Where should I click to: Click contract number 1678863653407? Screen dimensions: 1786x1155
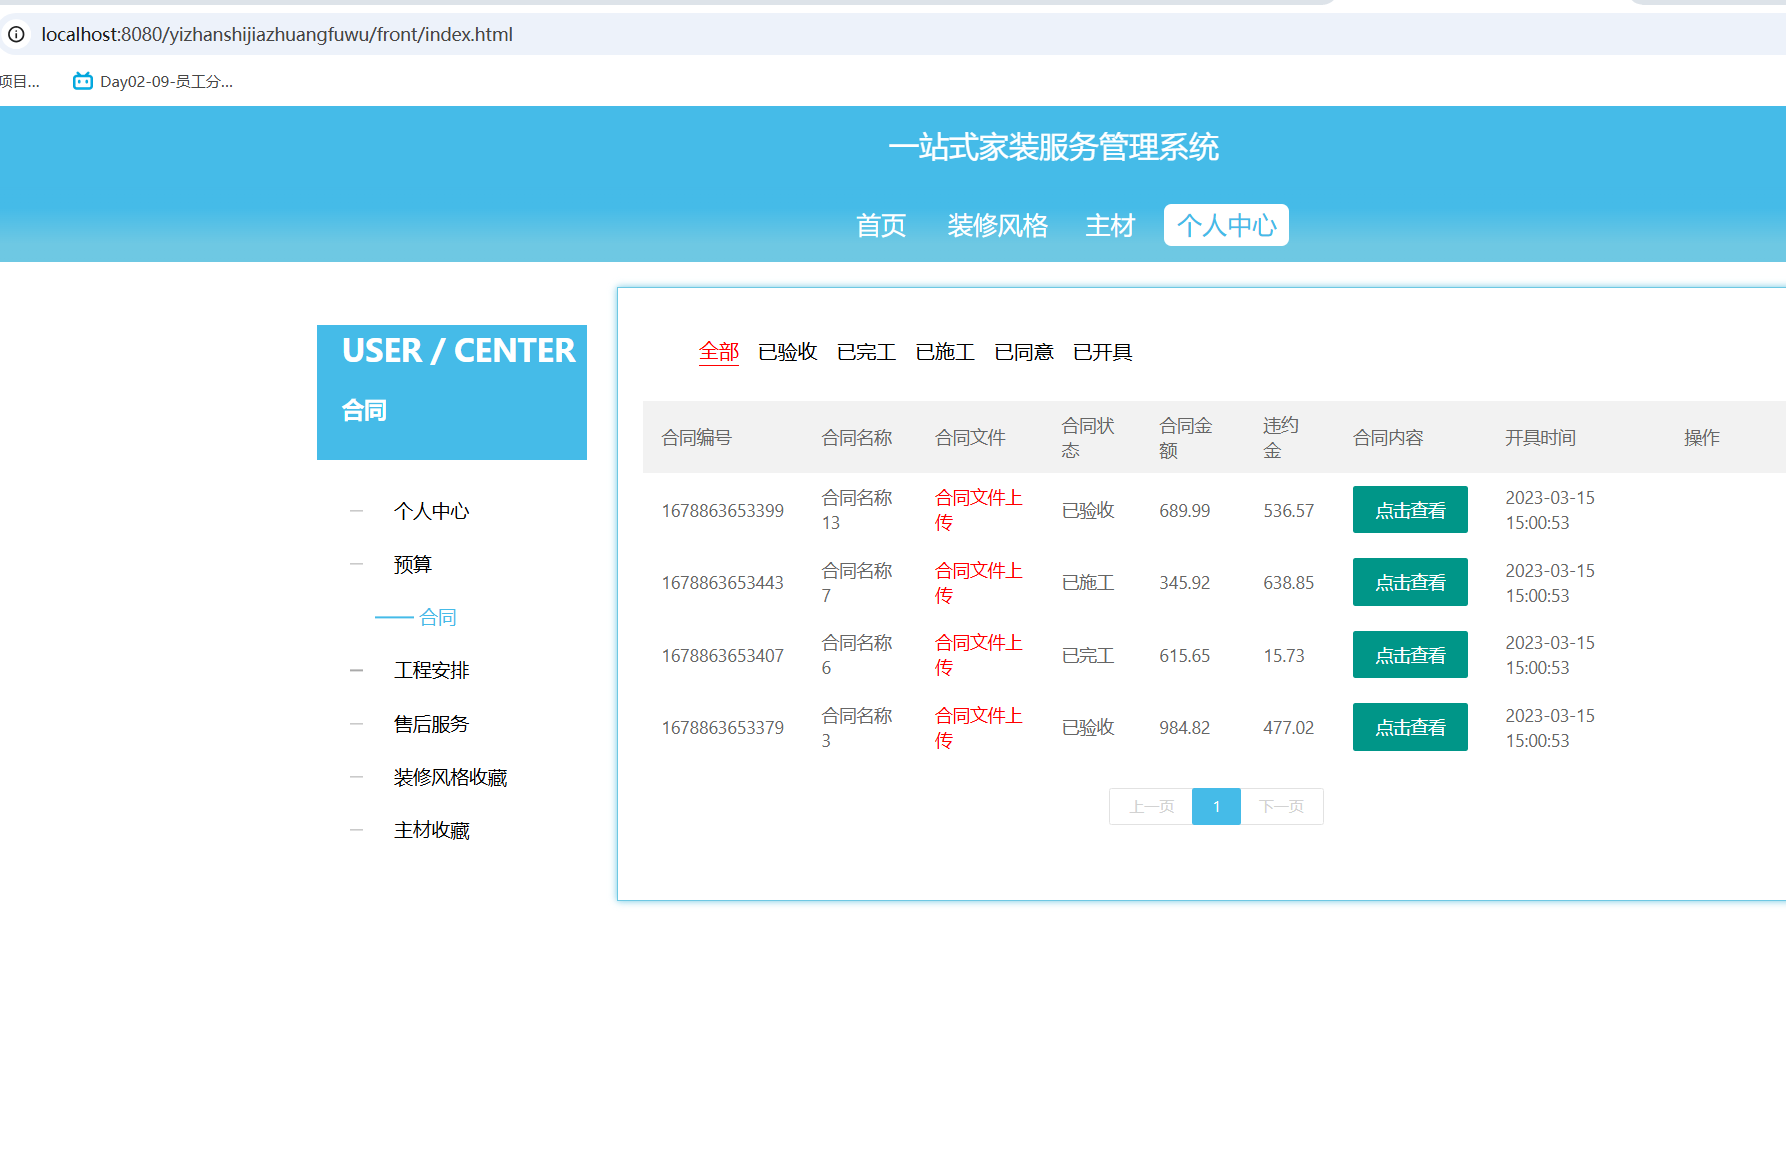(722, 656)
